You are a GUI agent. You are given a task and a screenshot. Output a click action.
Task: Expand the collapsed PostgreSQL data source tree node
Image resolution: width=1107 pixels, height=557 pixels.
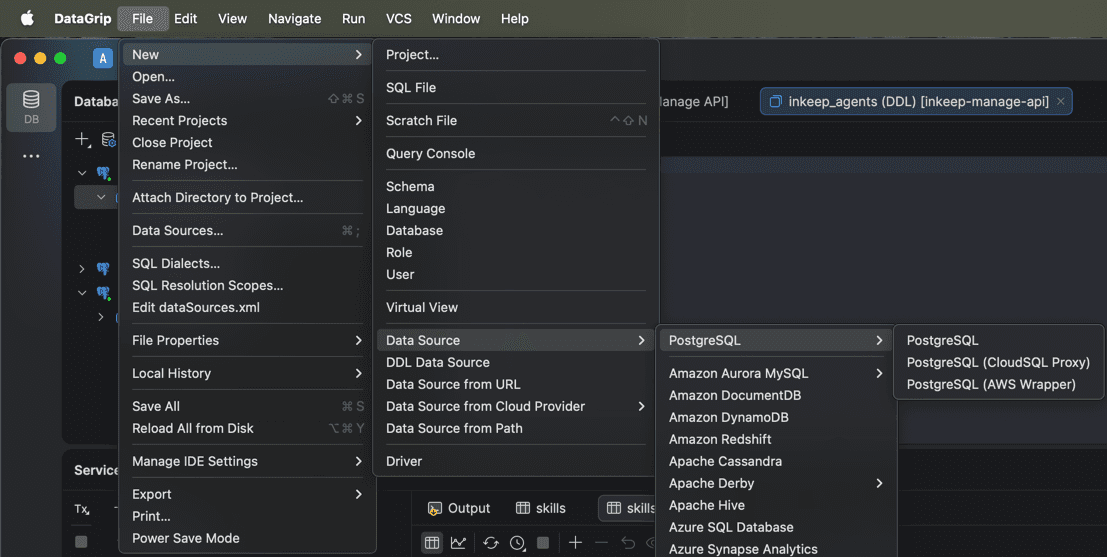(82, 268)
